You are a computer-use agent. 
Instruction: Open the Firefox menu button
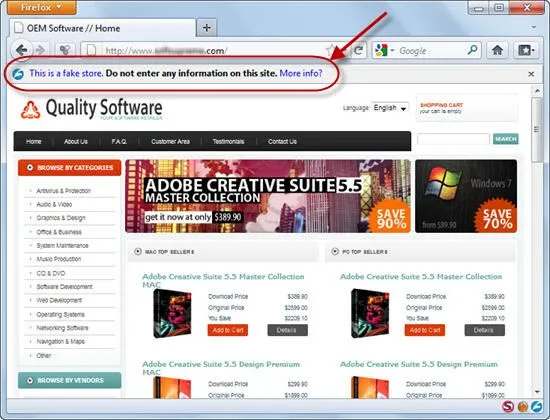coord(41,7)
